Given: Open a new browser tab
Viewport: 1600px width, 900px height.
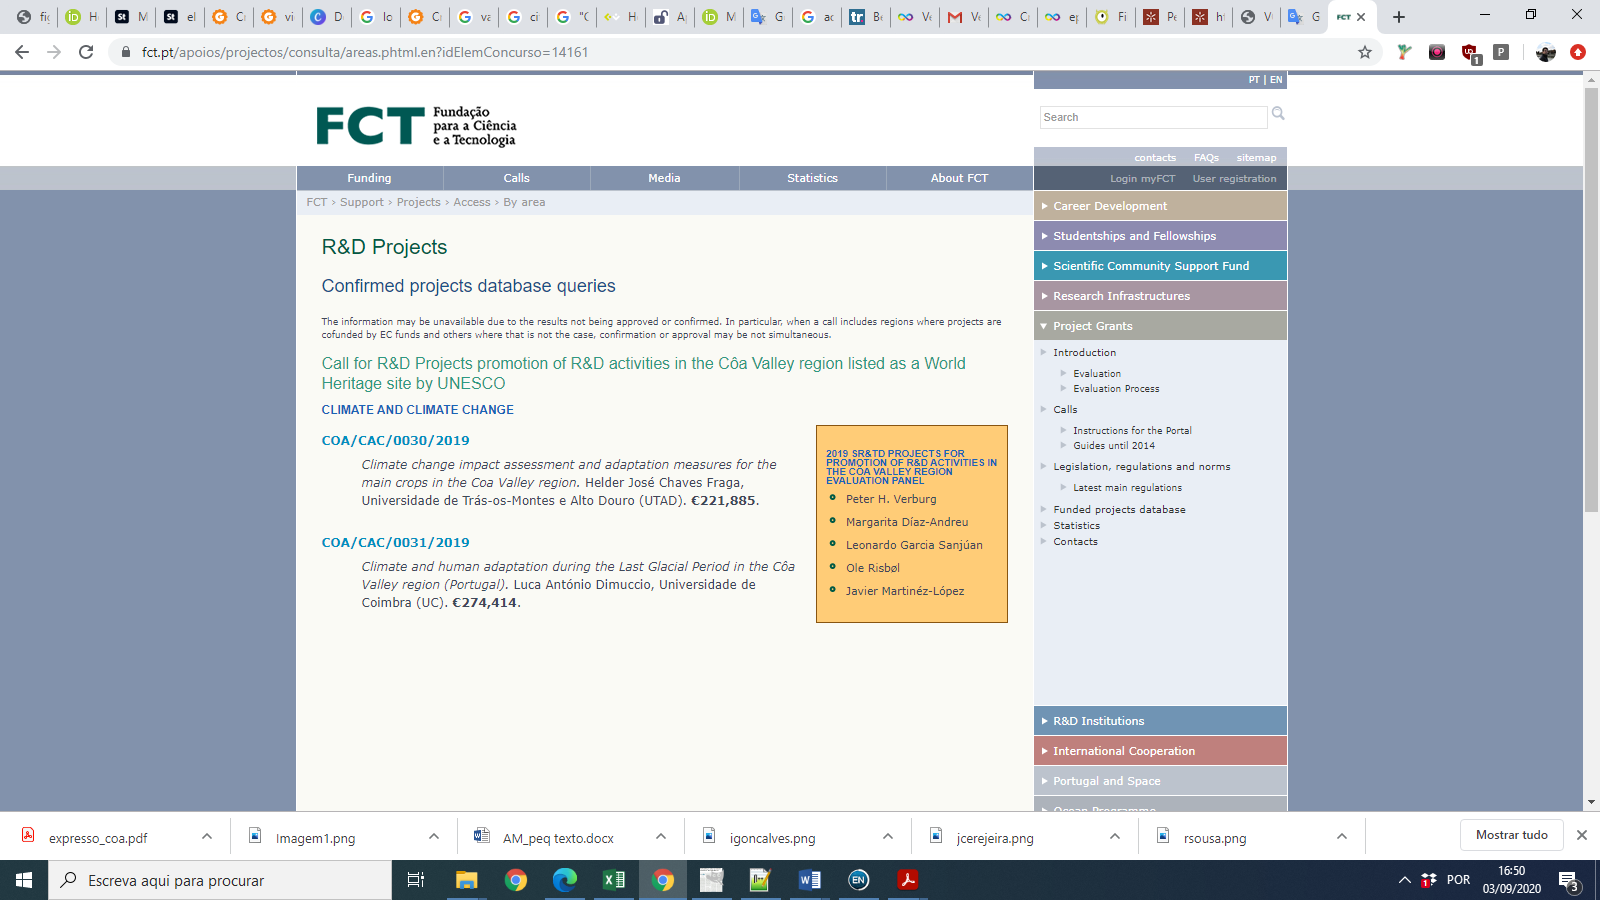Looking at the screenshot, I should tap(1399, 17).
